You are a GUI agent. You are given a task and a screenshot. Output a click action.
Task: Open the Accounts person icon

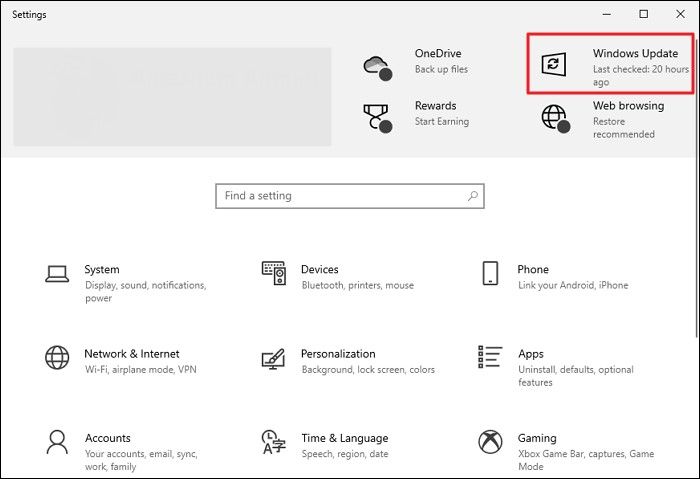point(57,441)
